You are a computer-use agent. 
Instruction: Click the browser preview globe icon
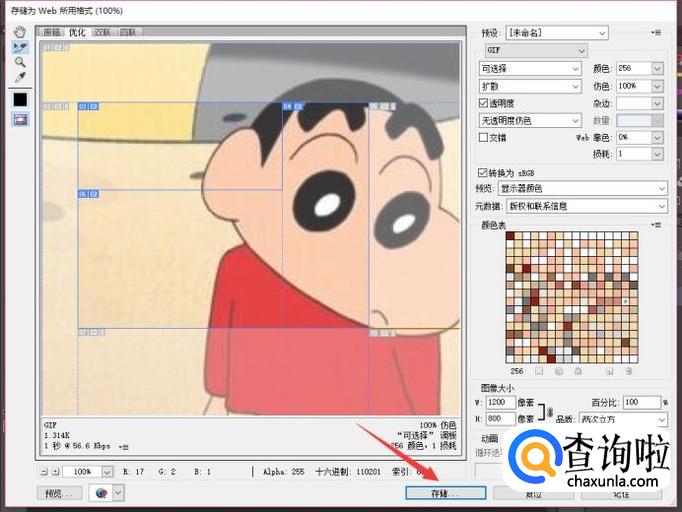coord(101,493)
